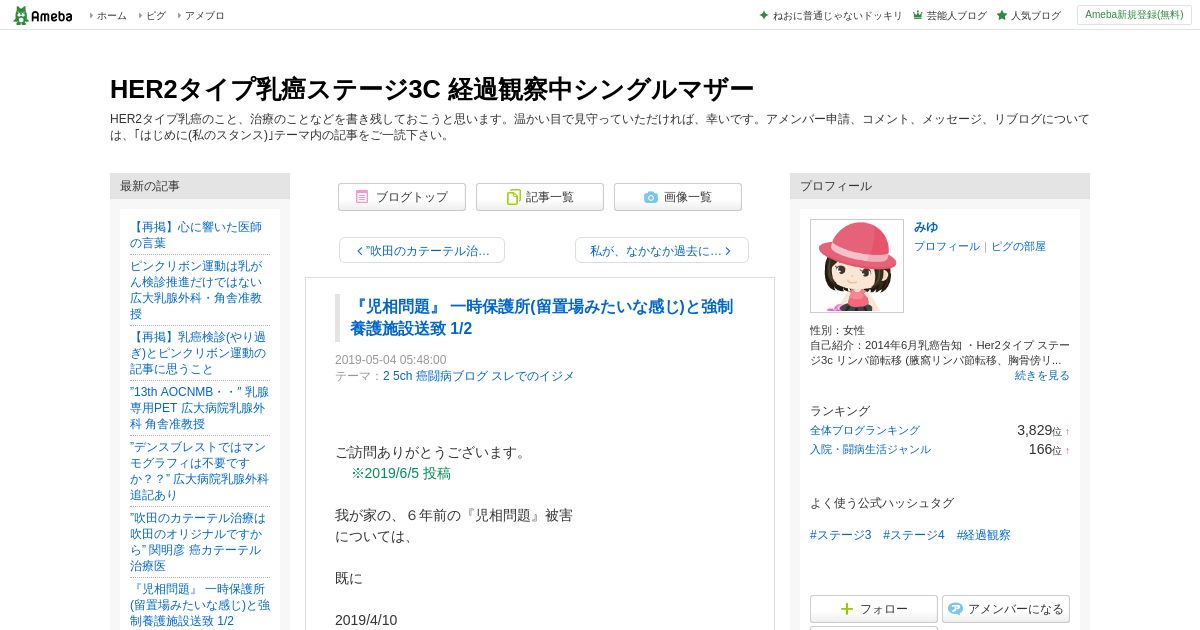Go to next article 私が、なかなか過去に…
Screen dimensions: 1200x630
662,250
